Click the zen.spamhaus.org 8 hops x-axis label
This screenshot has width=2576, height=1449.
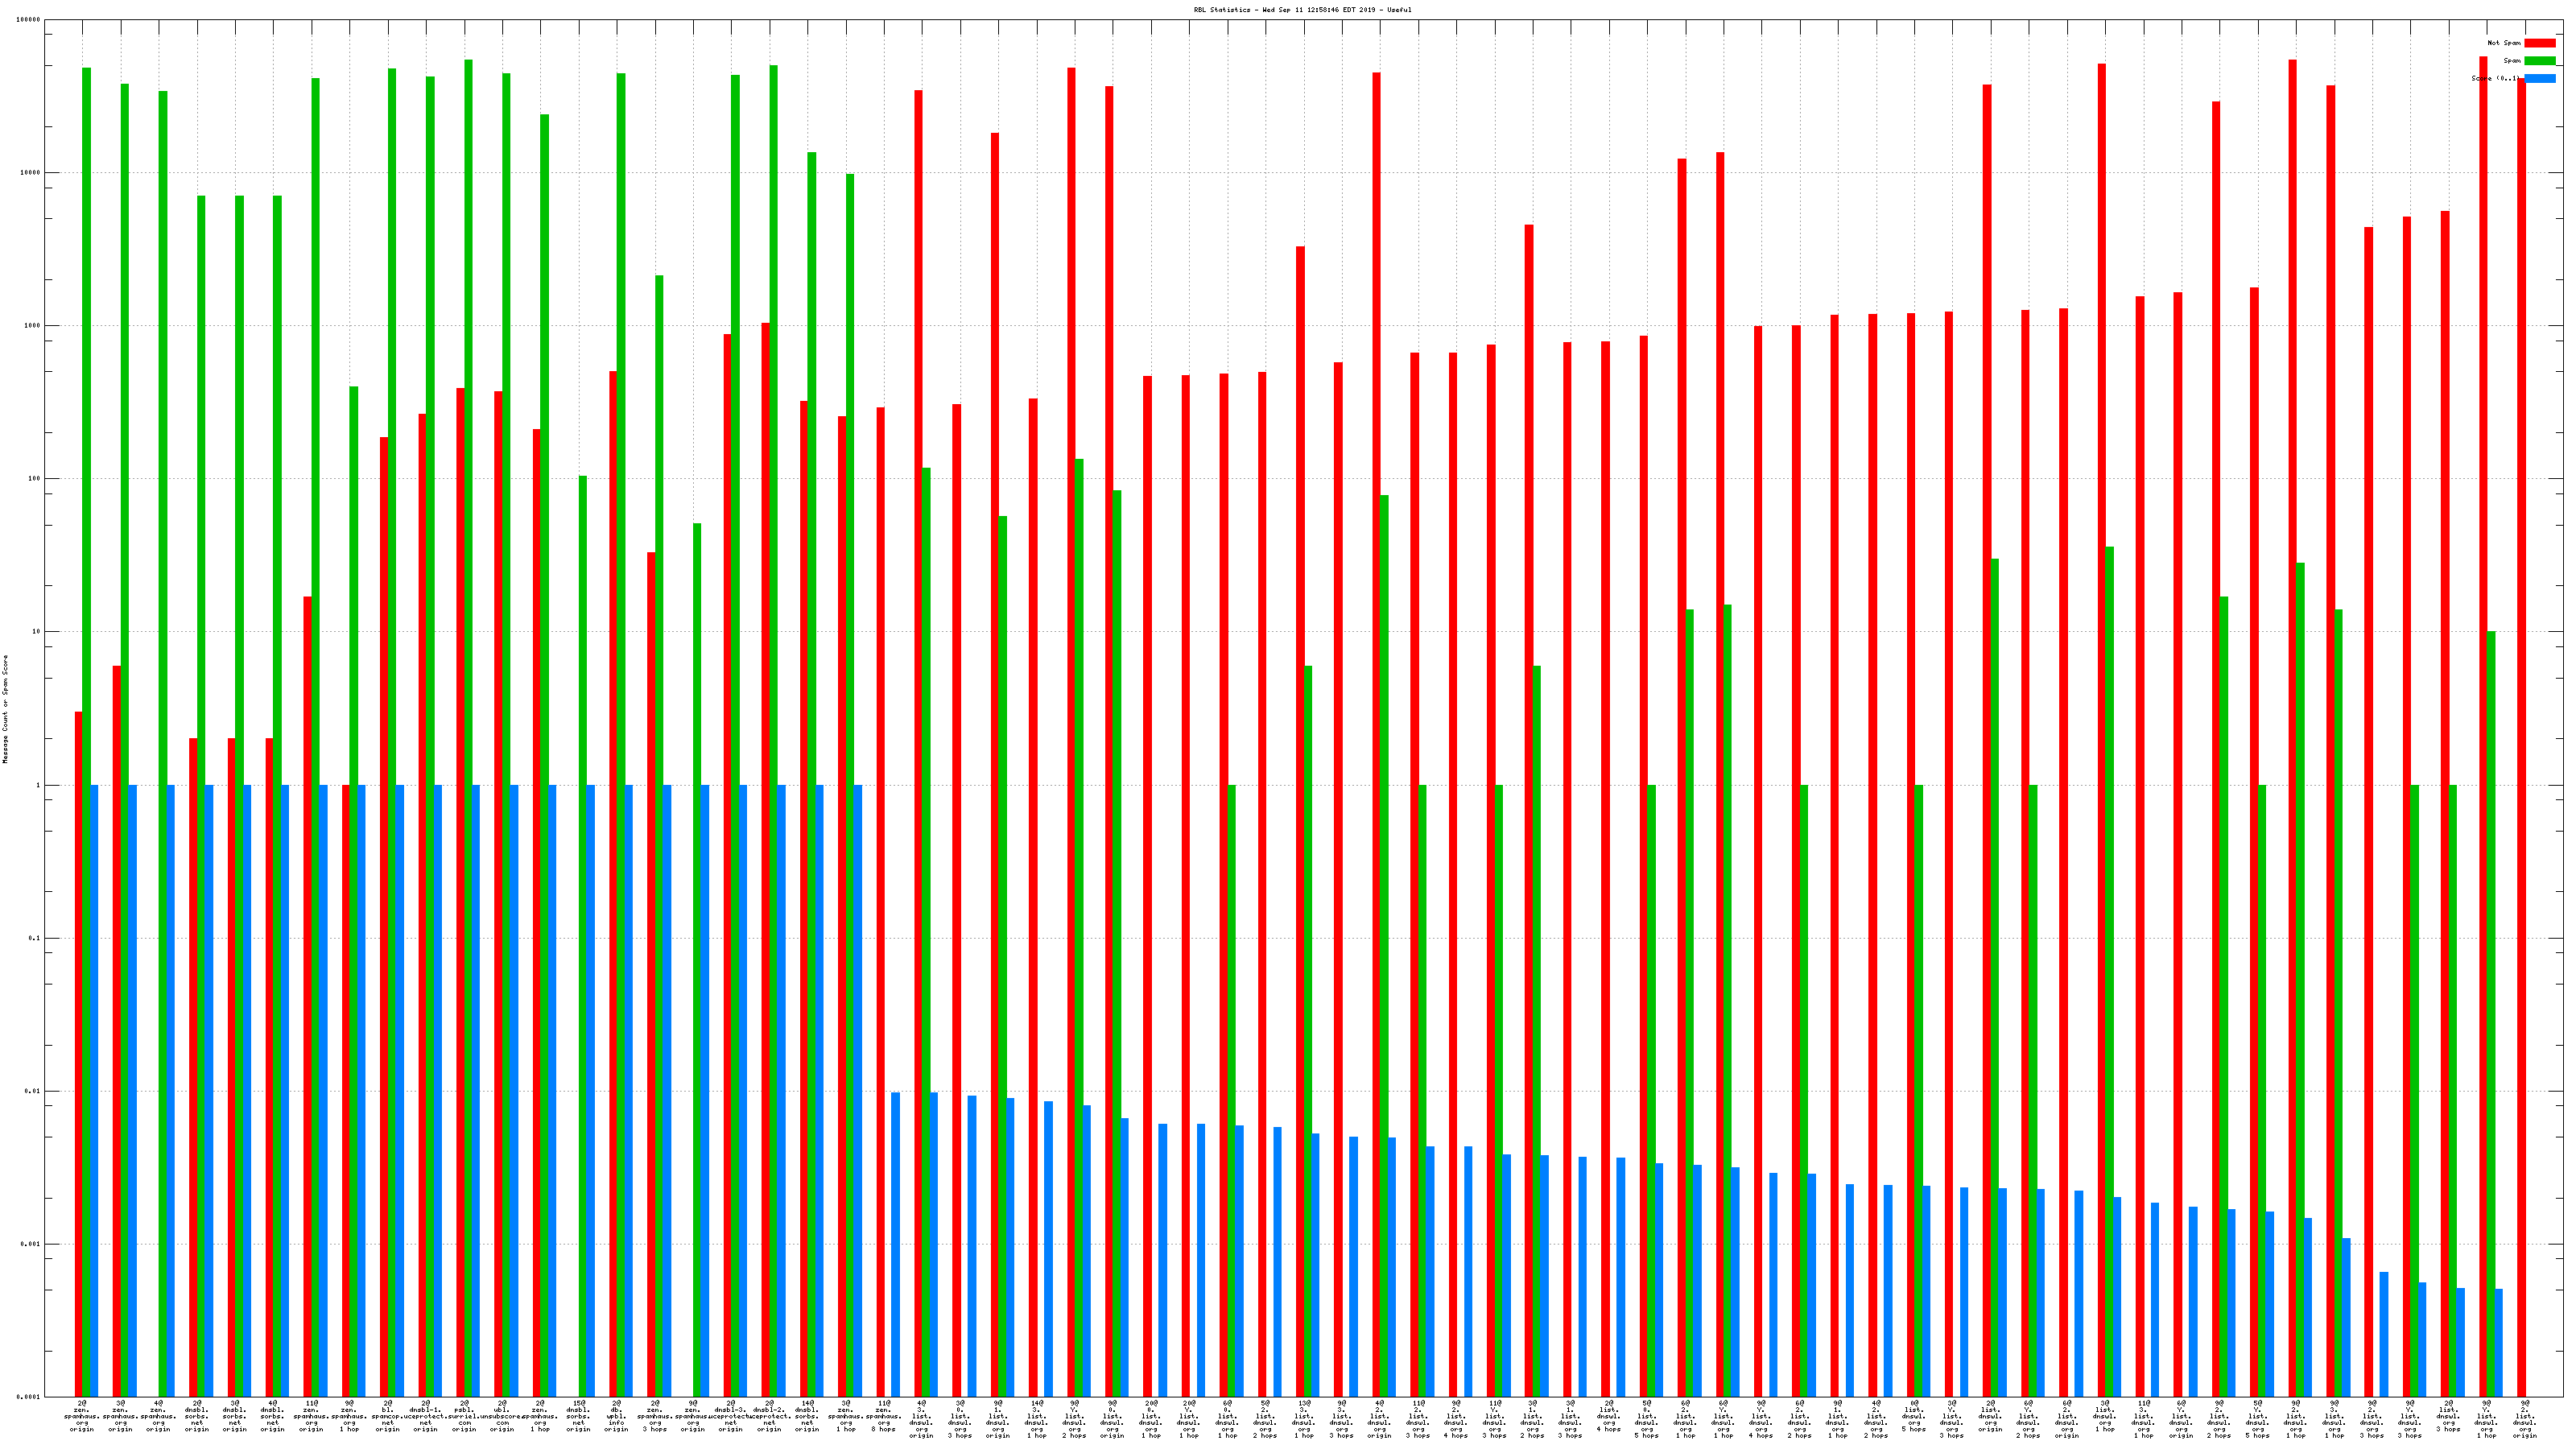pos(883,1416)
